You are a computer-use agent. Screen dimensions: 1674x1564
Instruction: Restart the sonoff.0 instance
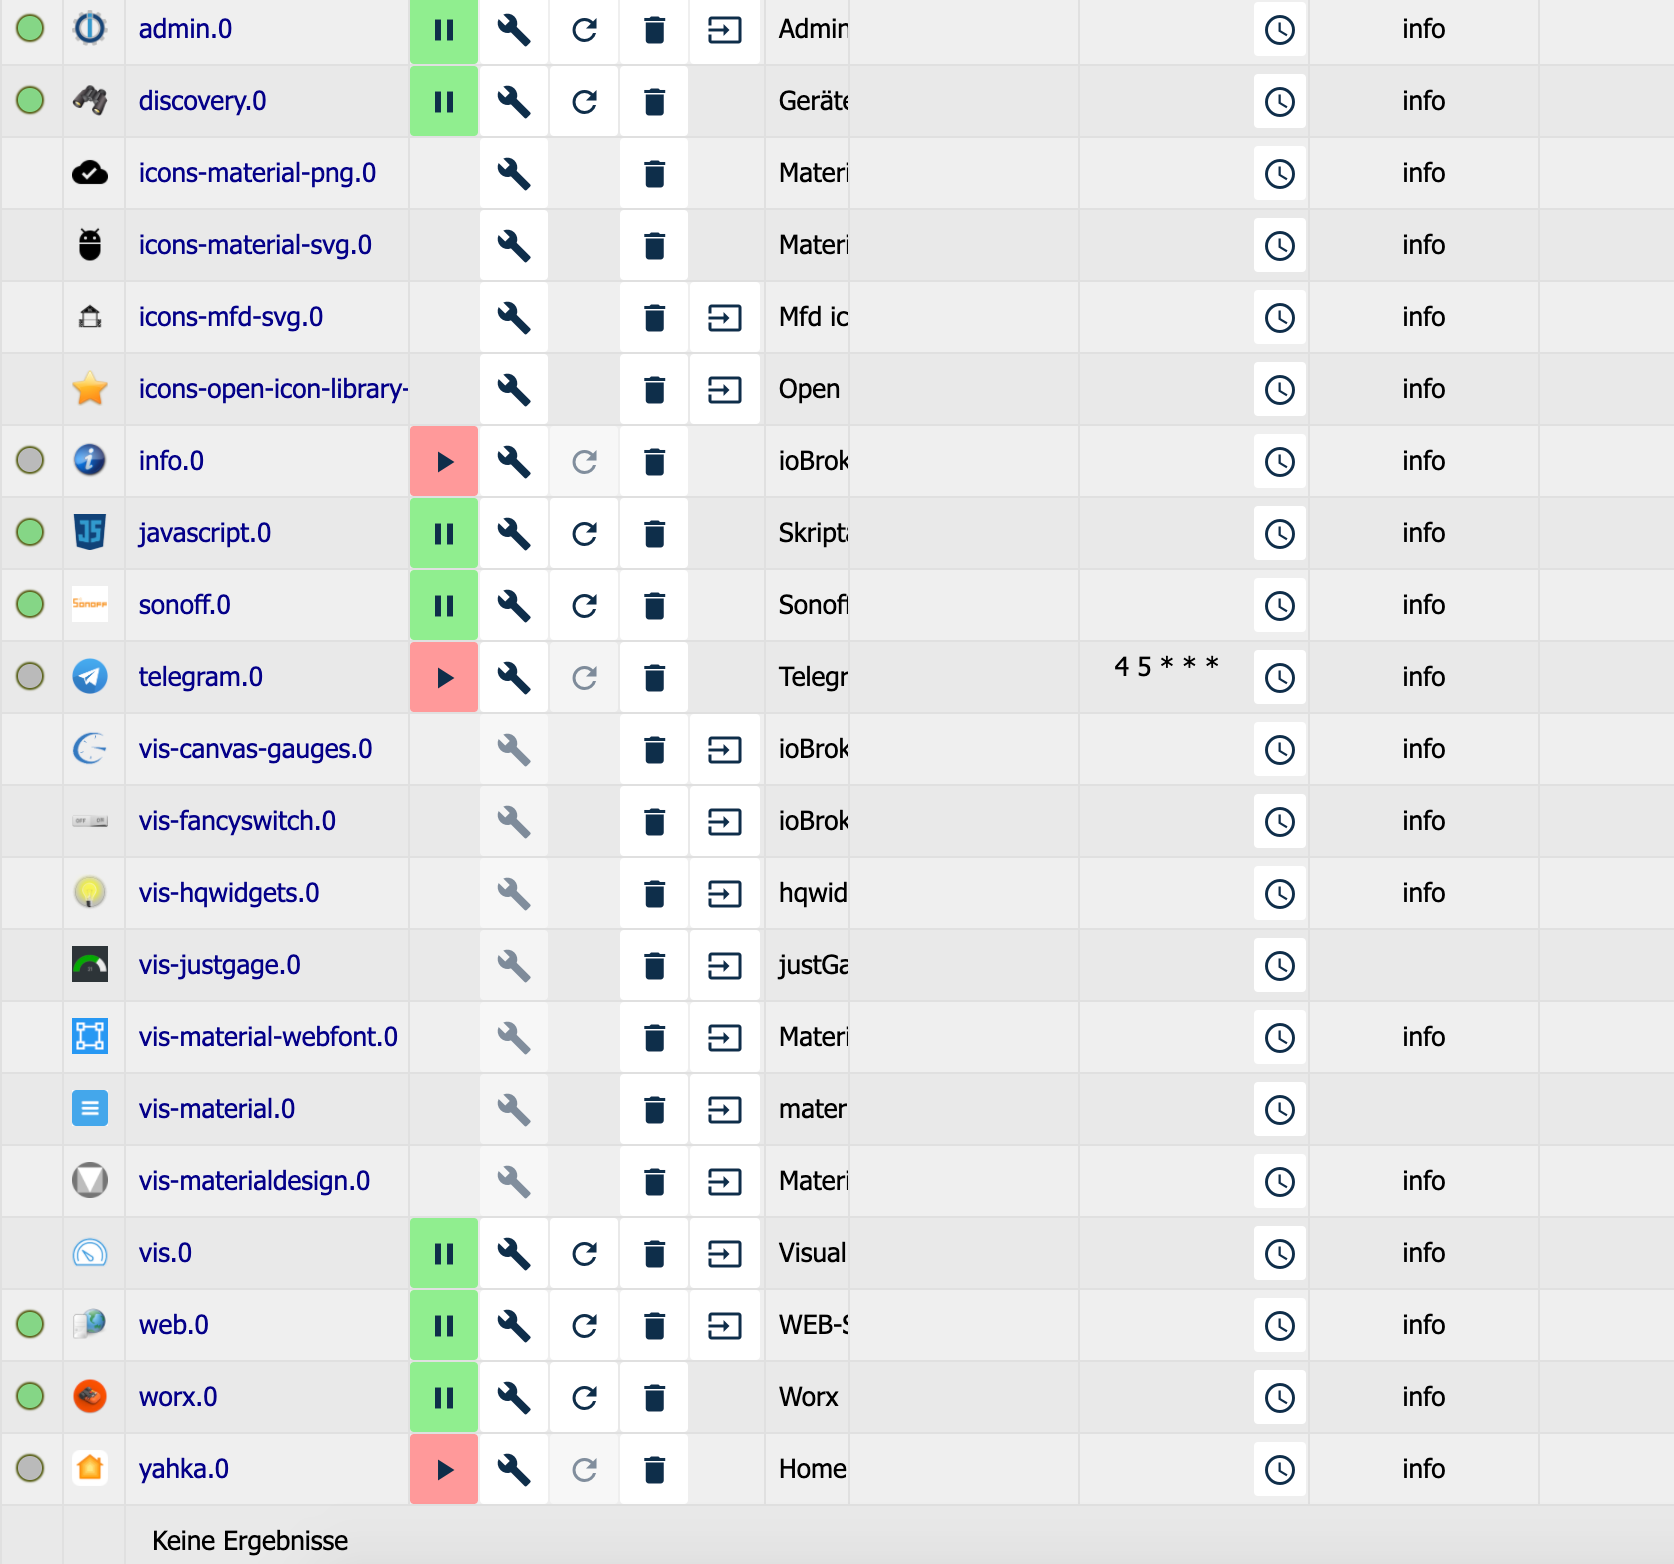[584, 606]
